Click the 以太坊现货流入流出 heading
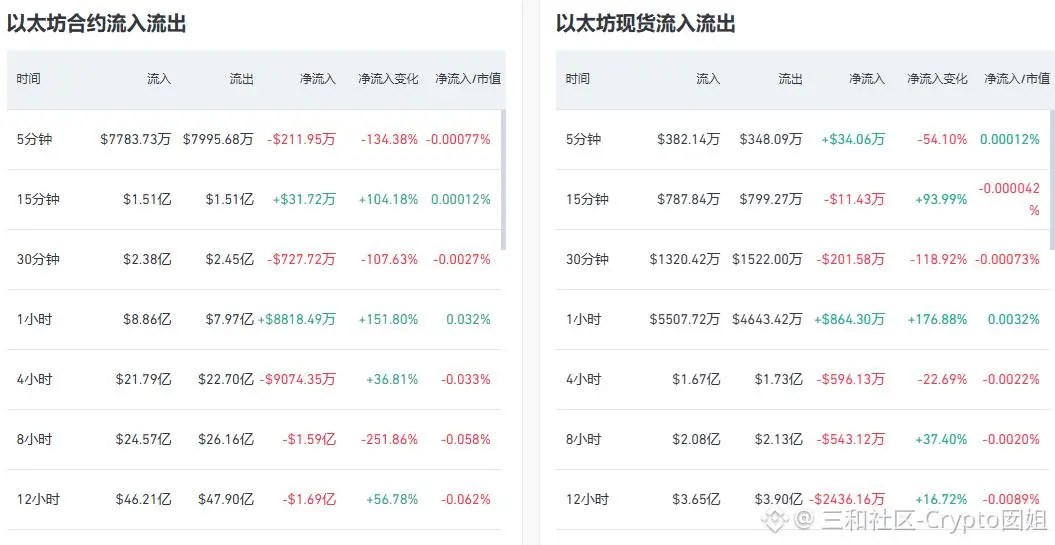The image size is (1055, 545). click(645, 24)
